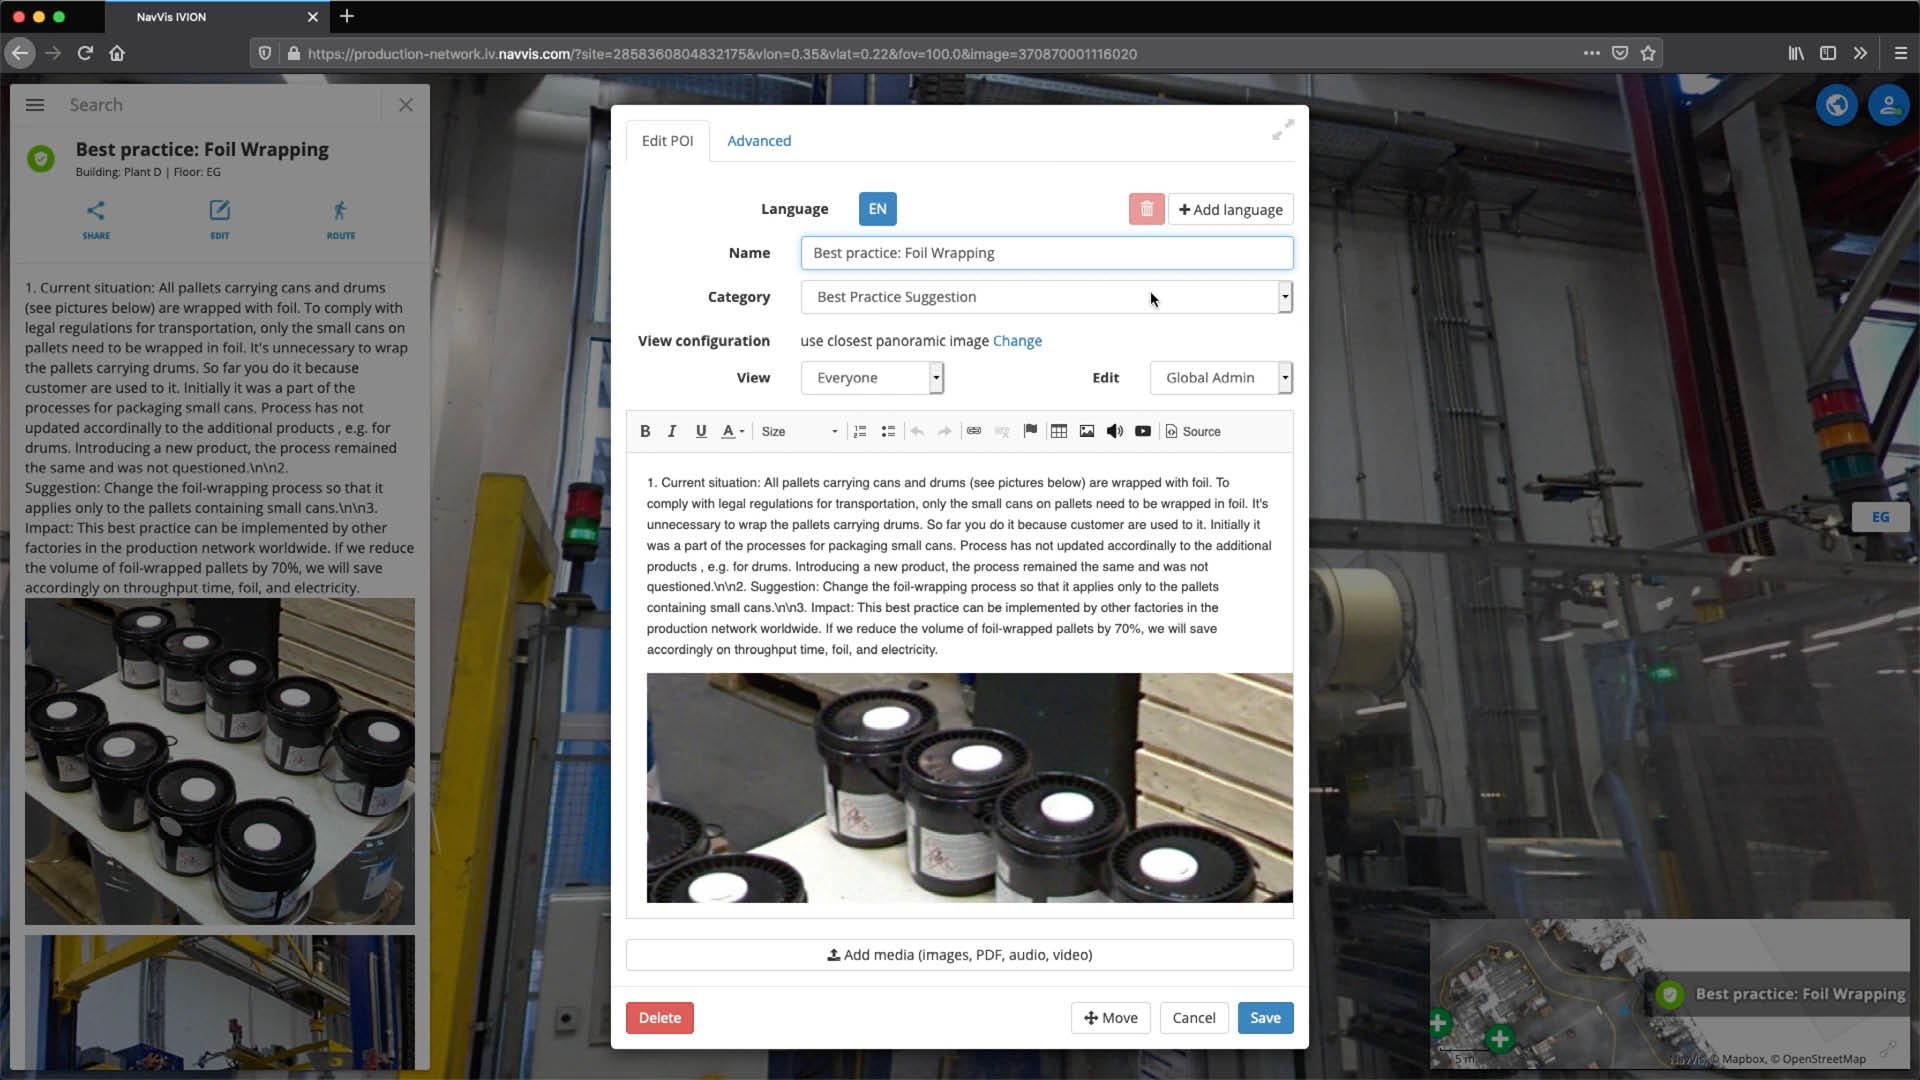Click Change next to view configuration
Image resolution: width=1920 pixels, height=1080 pixels.
click(1017, 341)
